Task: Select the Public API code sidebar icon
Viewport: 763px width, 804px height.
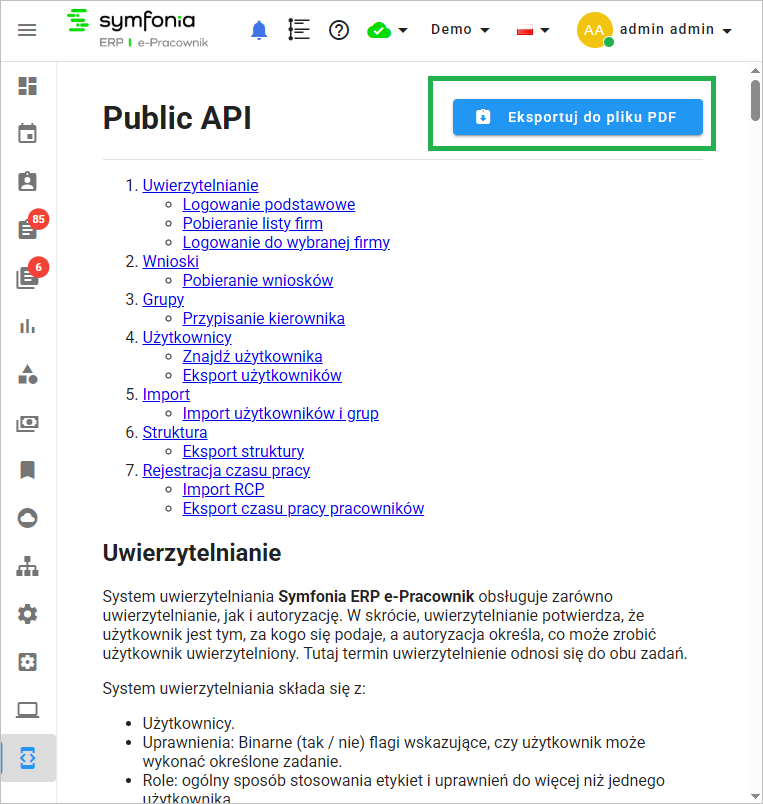Action: pyautogui.click(x=28, y=758)
